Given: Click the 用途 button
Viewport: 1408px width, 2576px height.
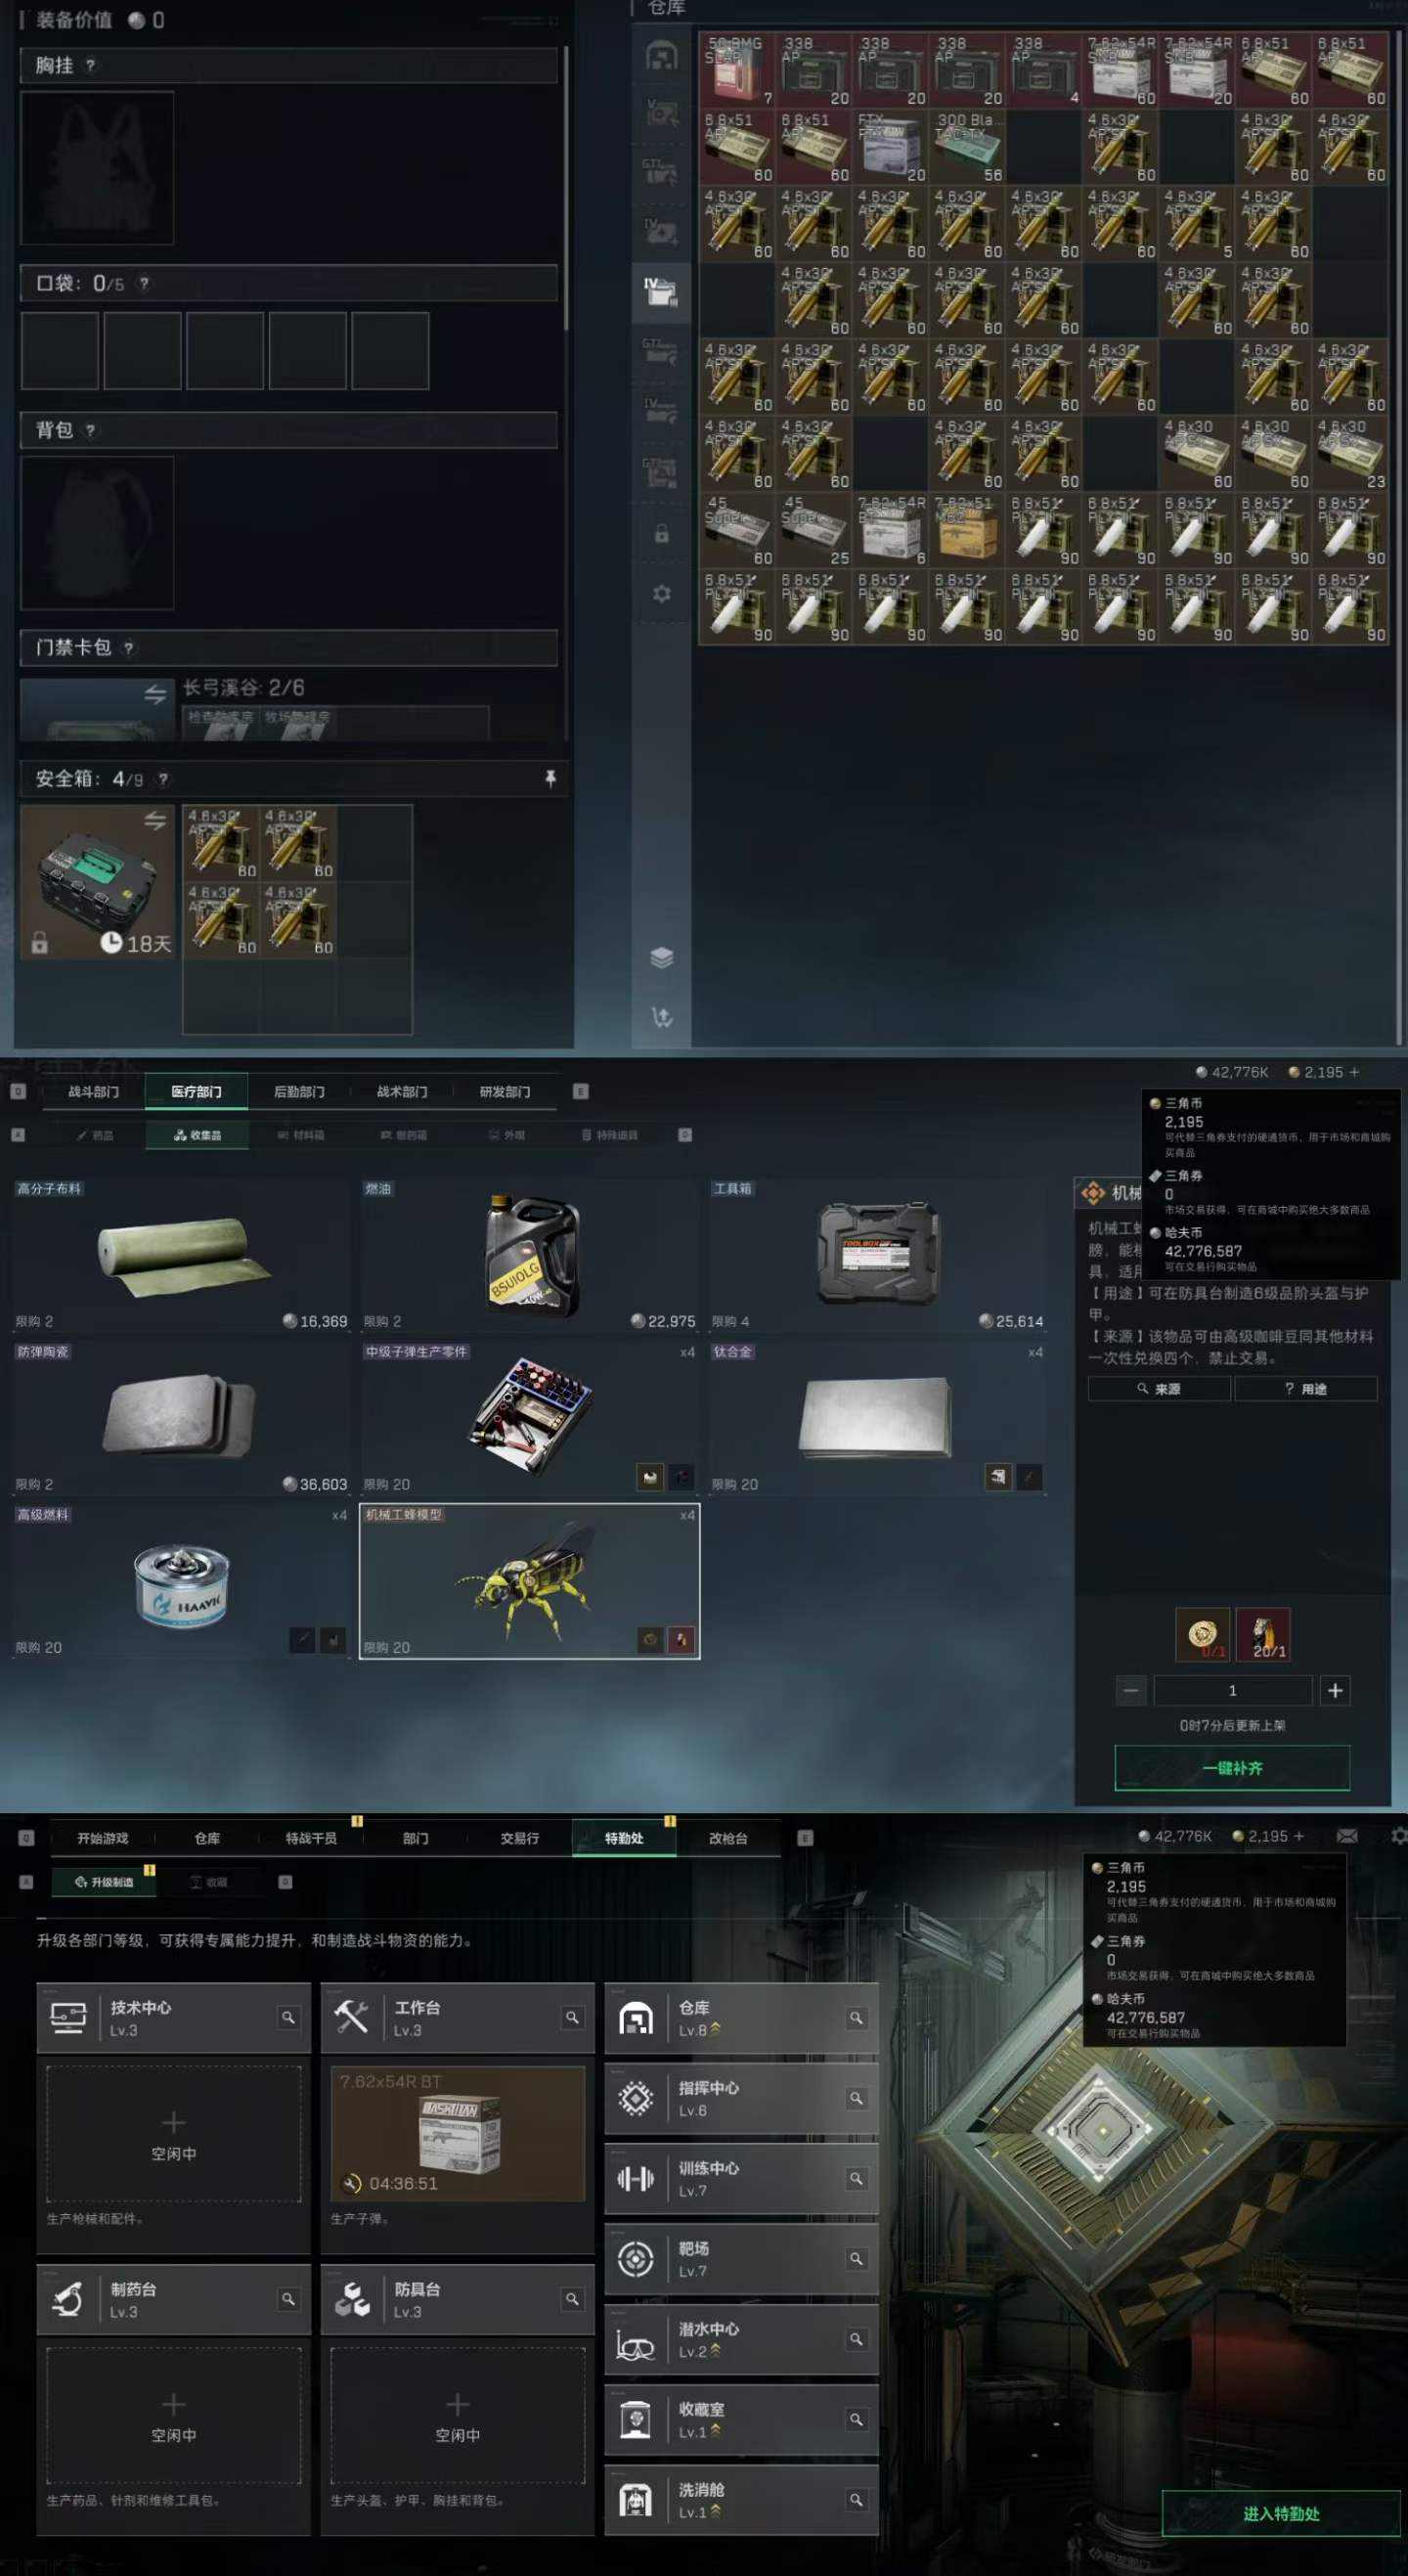Looking at the screenshot, I should pos(1306,1389).
